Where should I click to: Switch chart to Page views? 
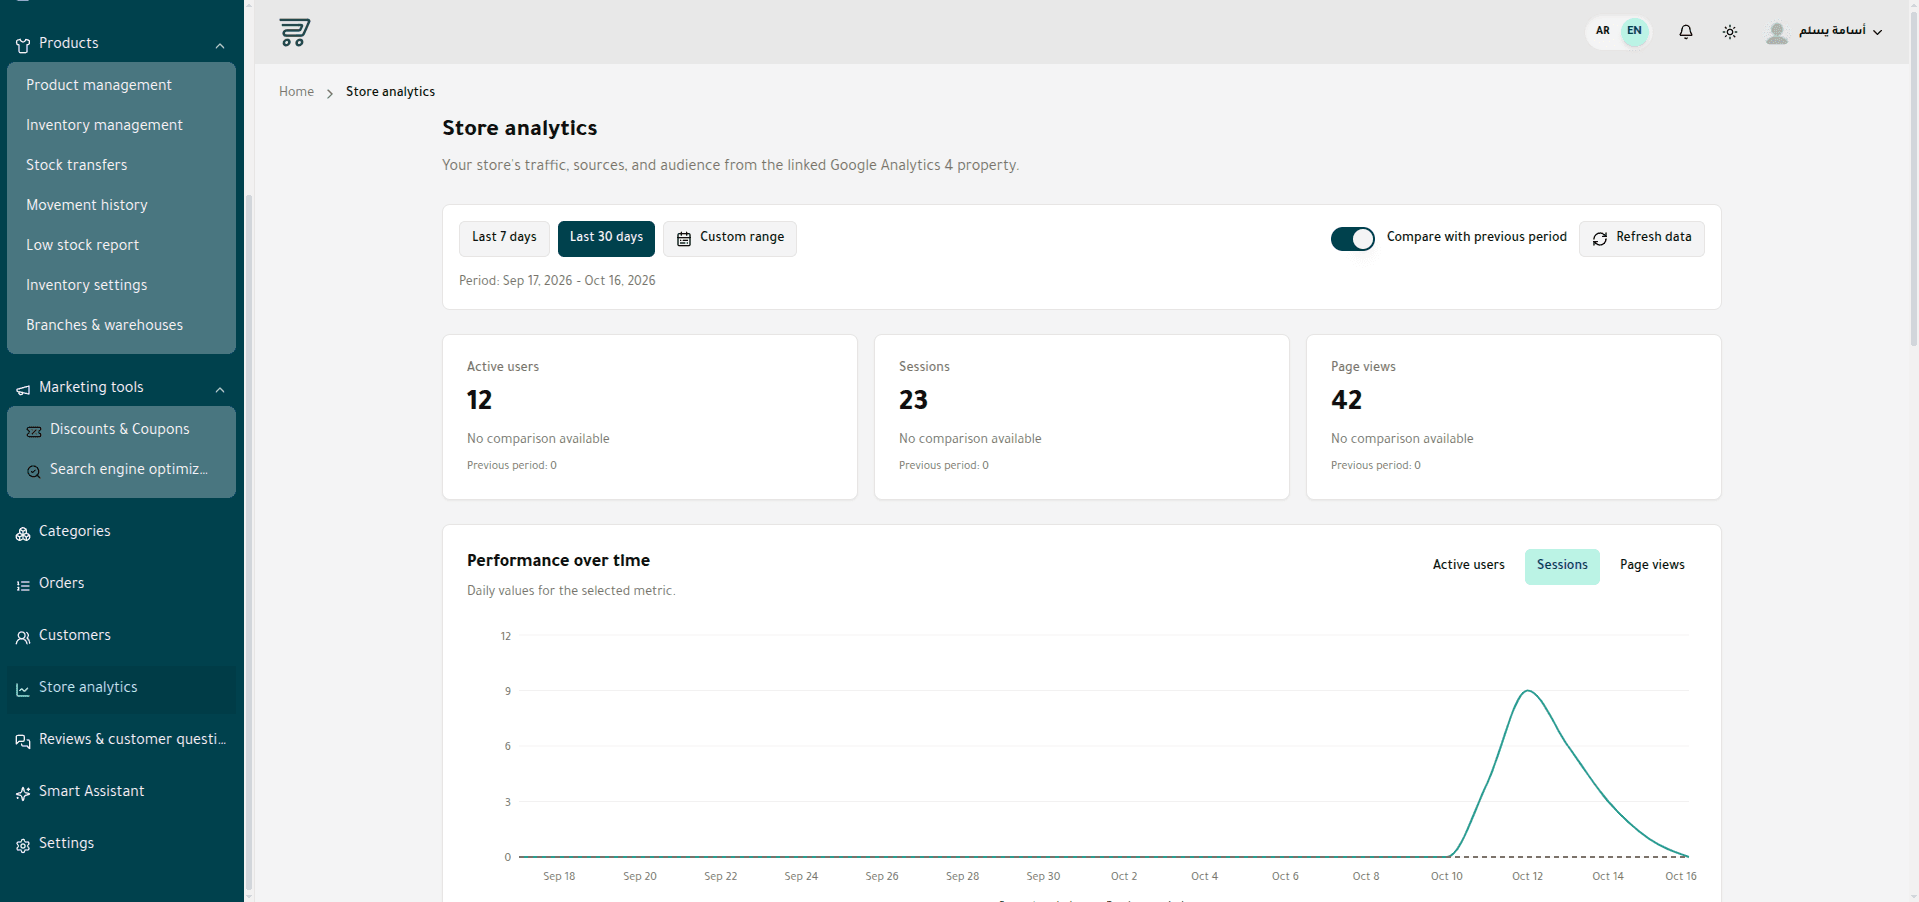coord(1652,565)
